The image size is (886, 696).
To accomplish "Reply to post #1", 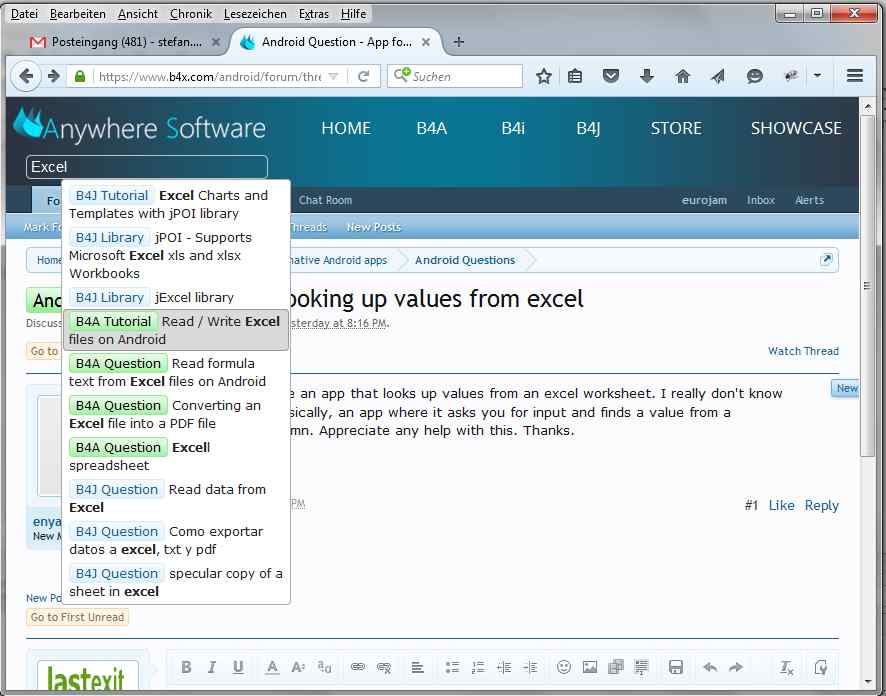I will pyautogui.click(x=822, y=505).
